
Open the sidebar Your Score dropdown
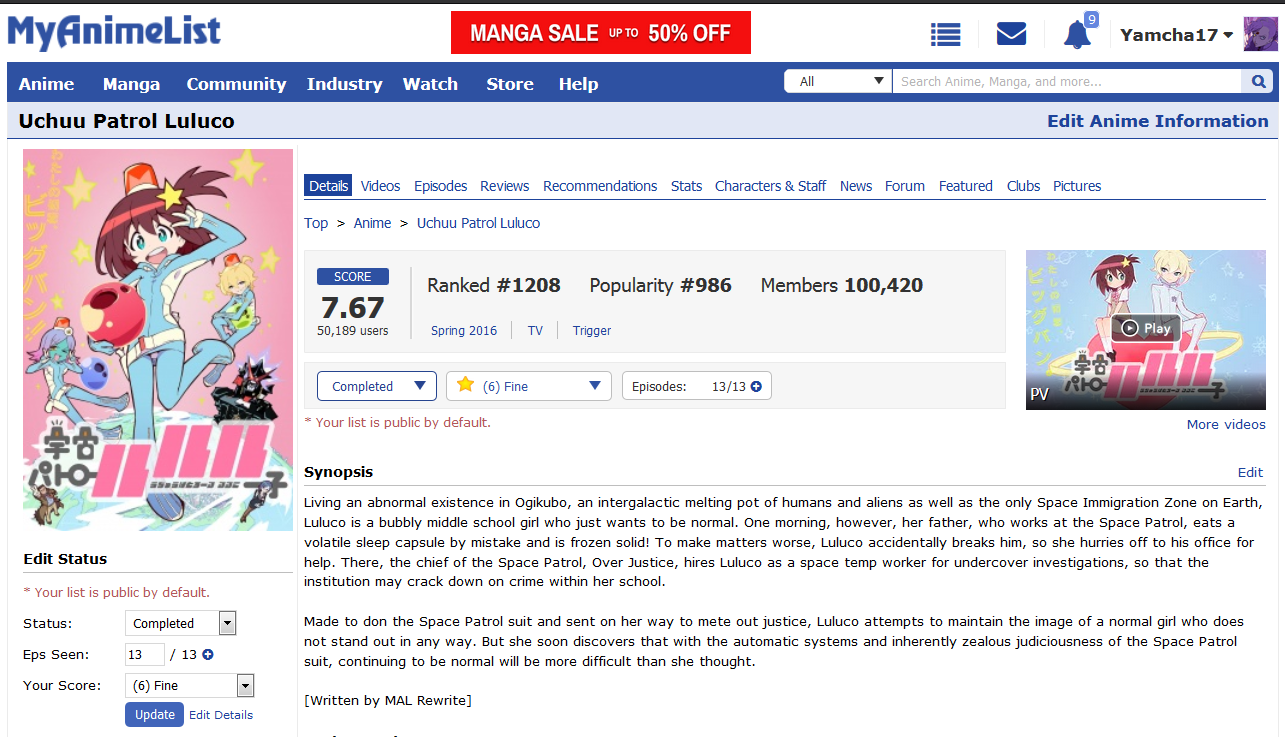click(190, 685)
